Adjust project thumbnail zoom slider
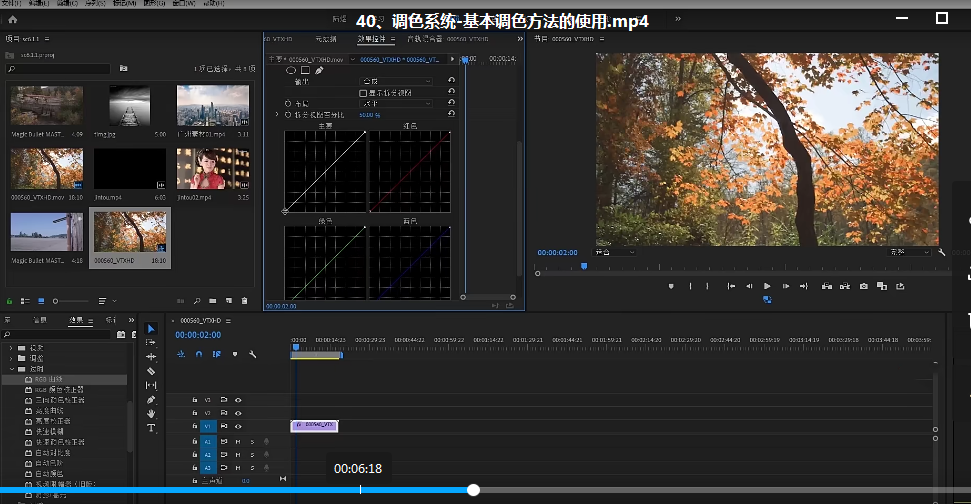 tap(70, 301)
